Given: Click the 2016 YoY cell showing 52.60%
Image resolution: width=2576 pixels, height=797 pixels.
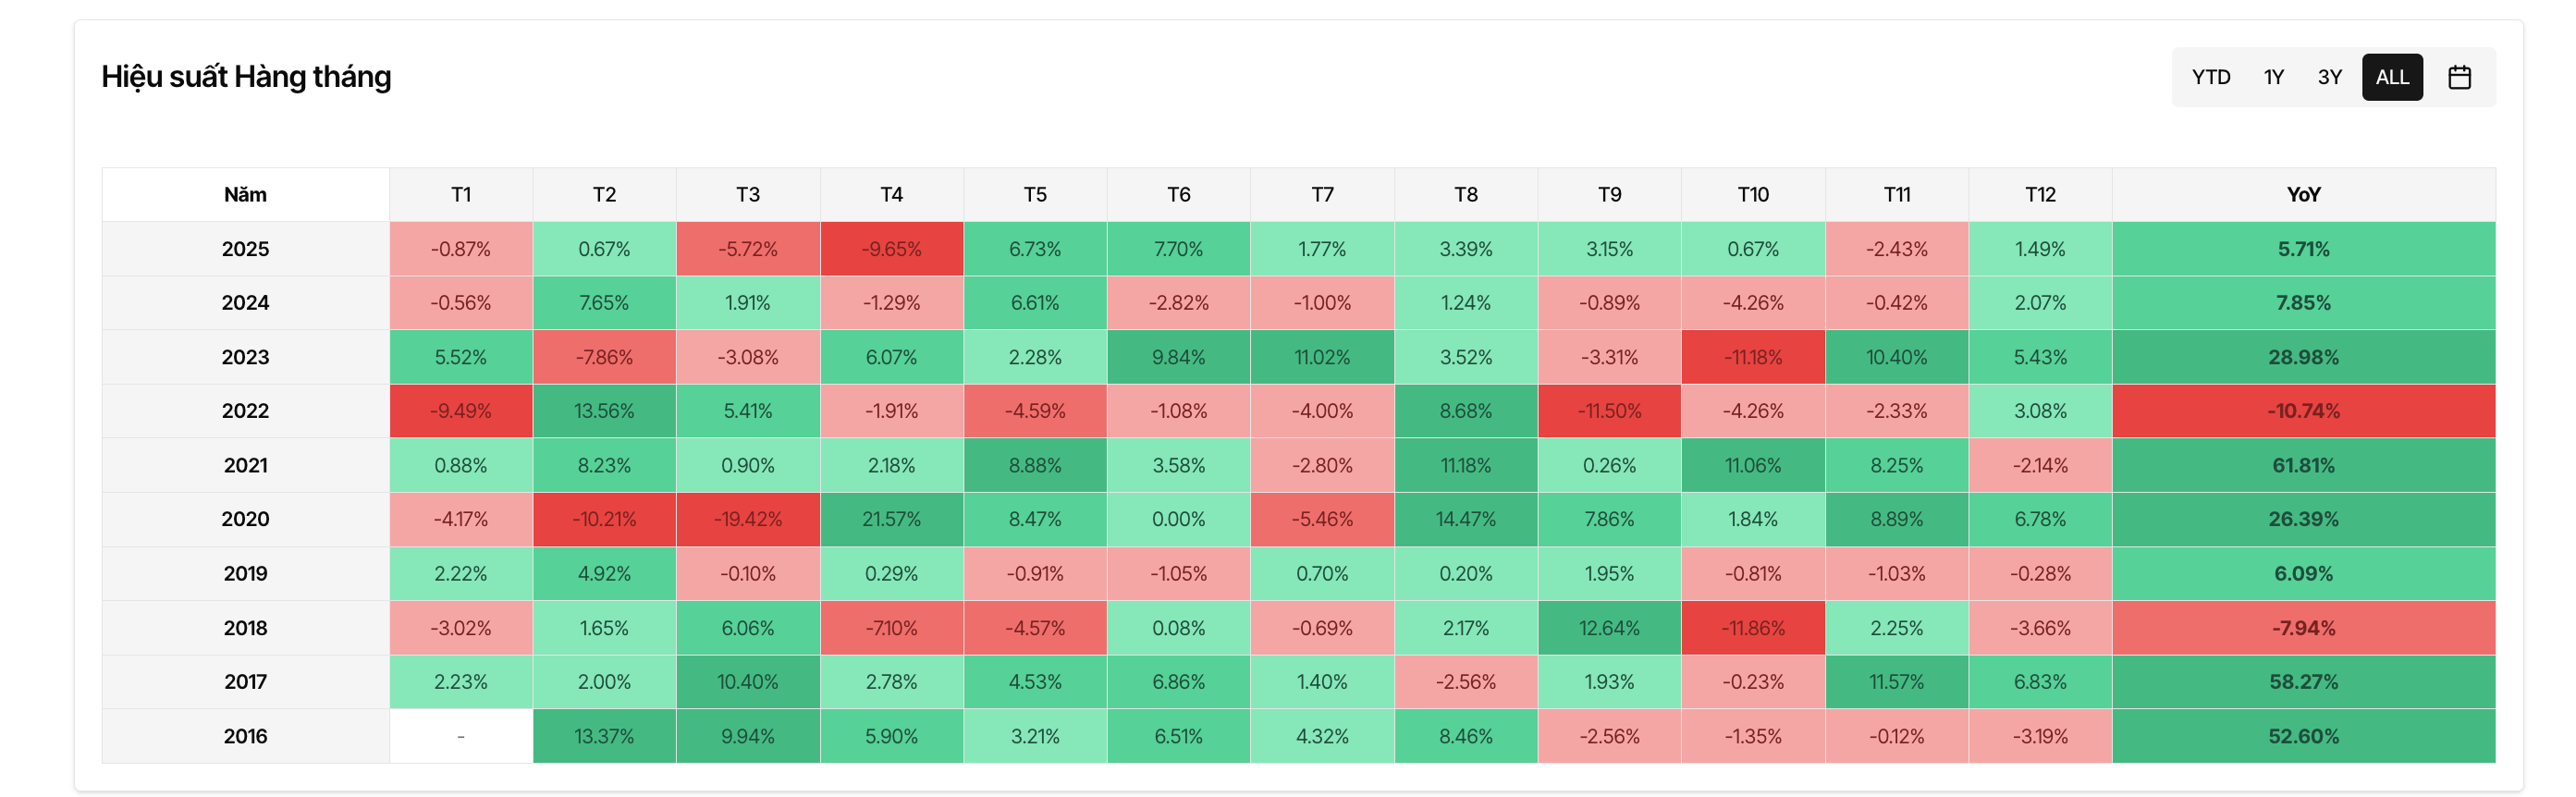Looking at the screenshot, I should pyautogui.click(x=2302, y=736).
